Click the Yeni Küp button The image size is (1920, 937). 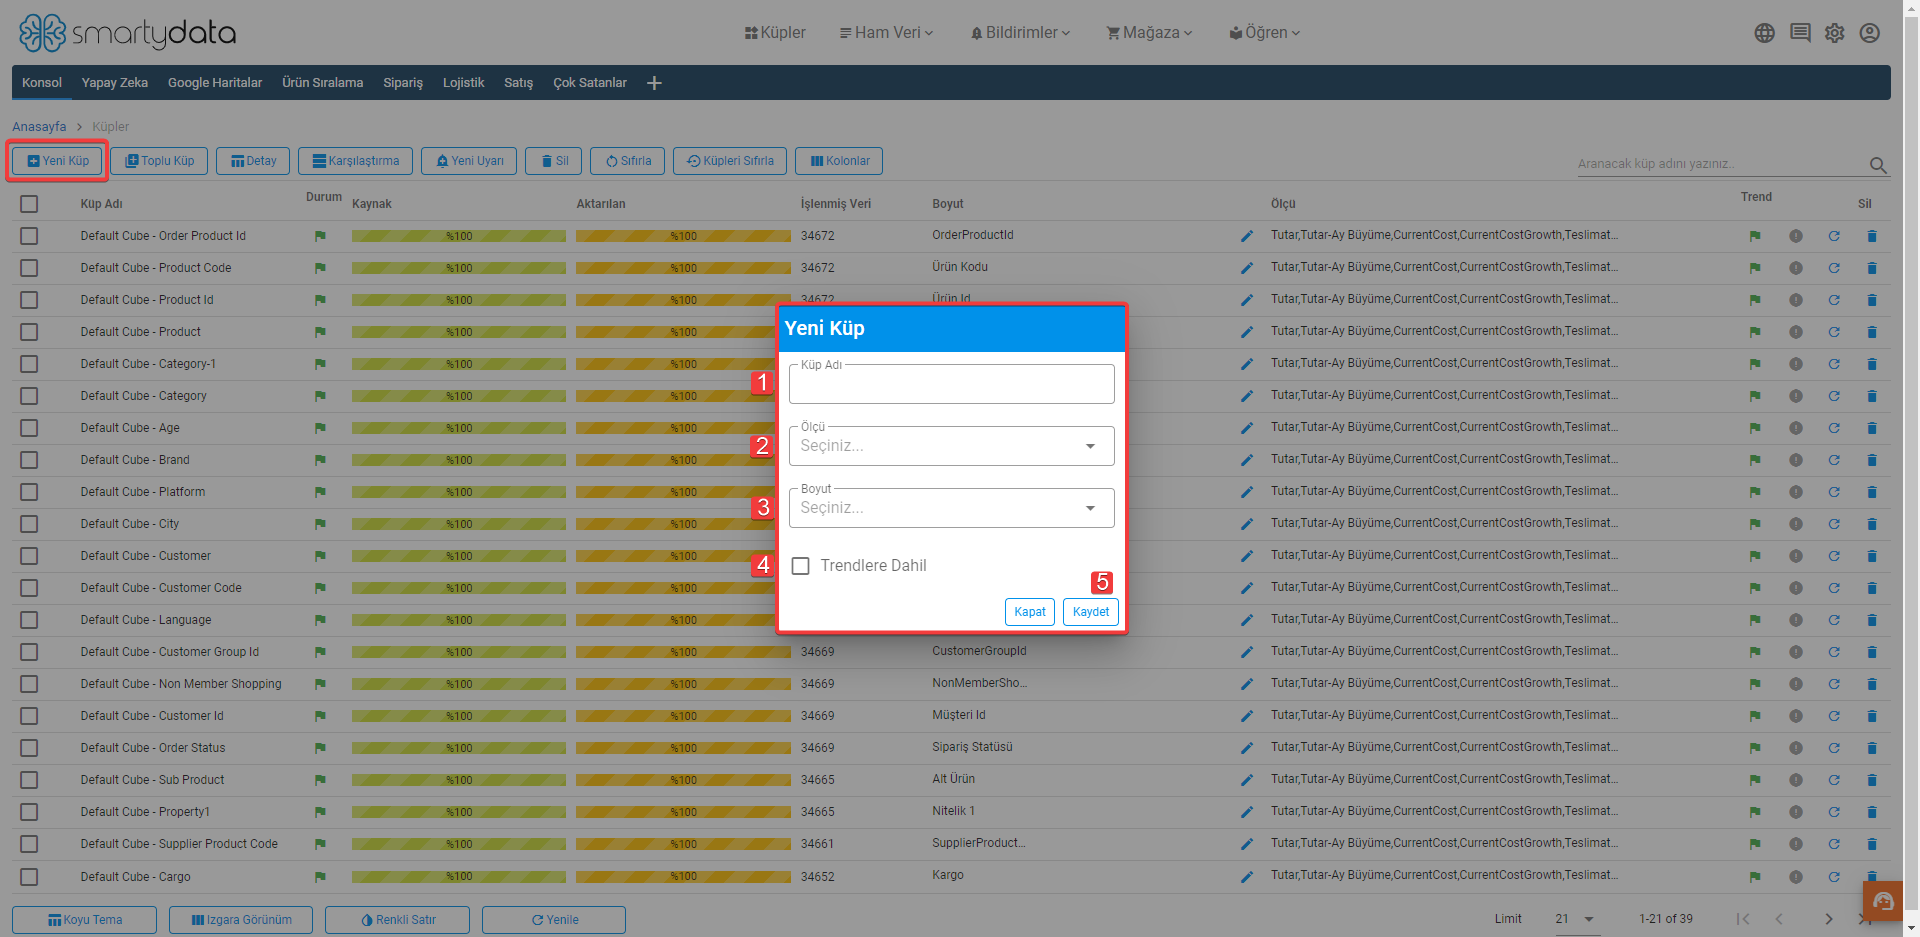click(x=57, y=161)
